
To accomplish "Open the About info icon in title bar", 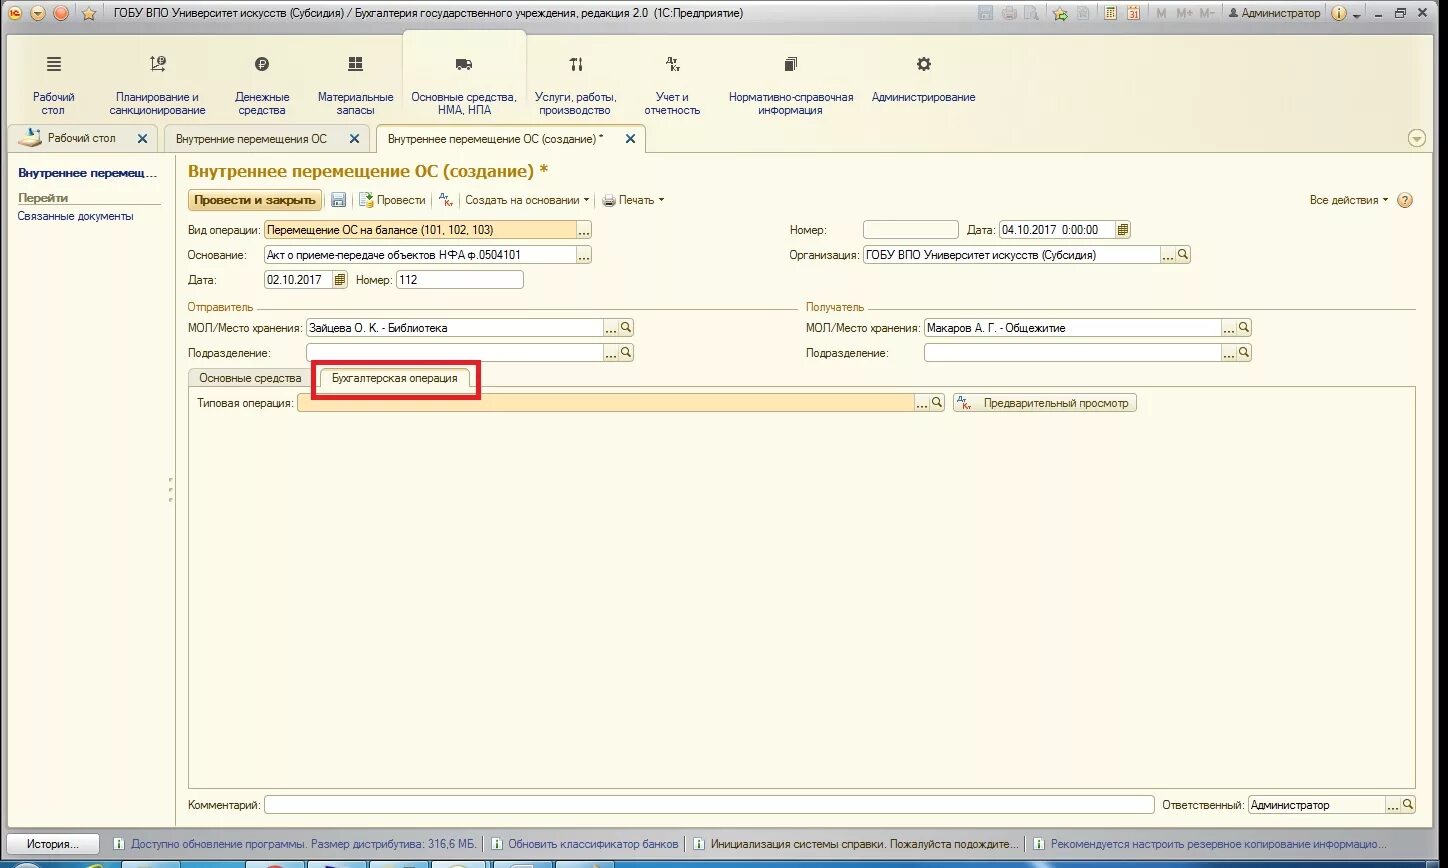I will point(1339,13).
